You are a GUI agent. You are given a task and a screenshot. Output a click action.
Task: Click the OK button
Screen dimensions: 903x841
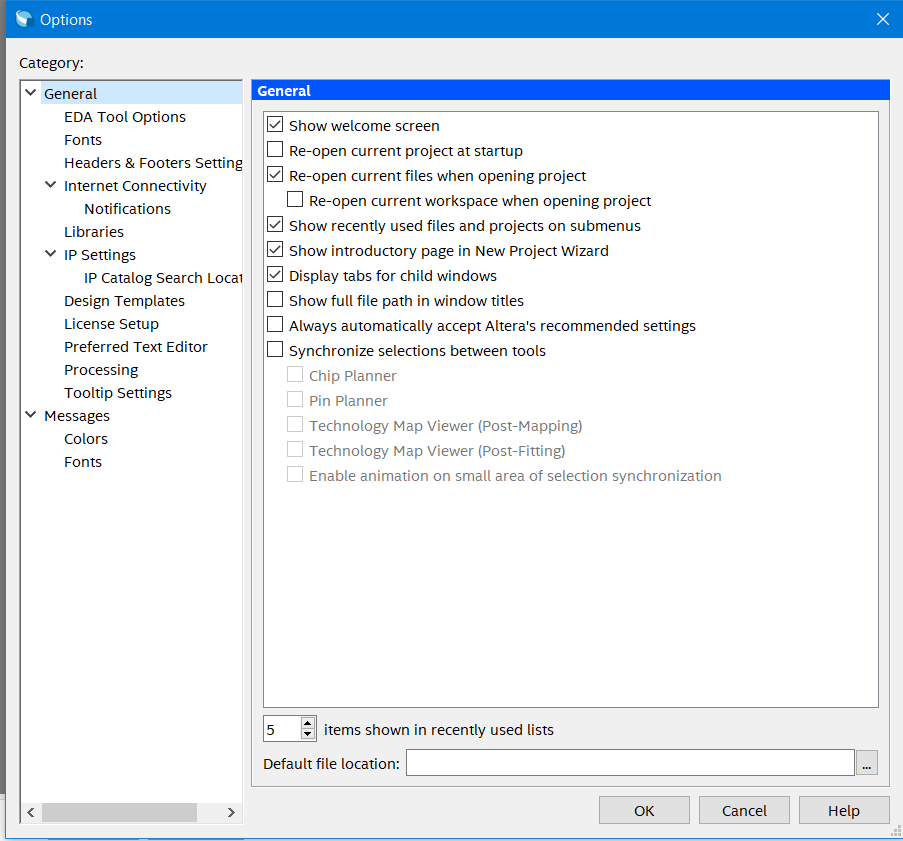click(644, 810)
